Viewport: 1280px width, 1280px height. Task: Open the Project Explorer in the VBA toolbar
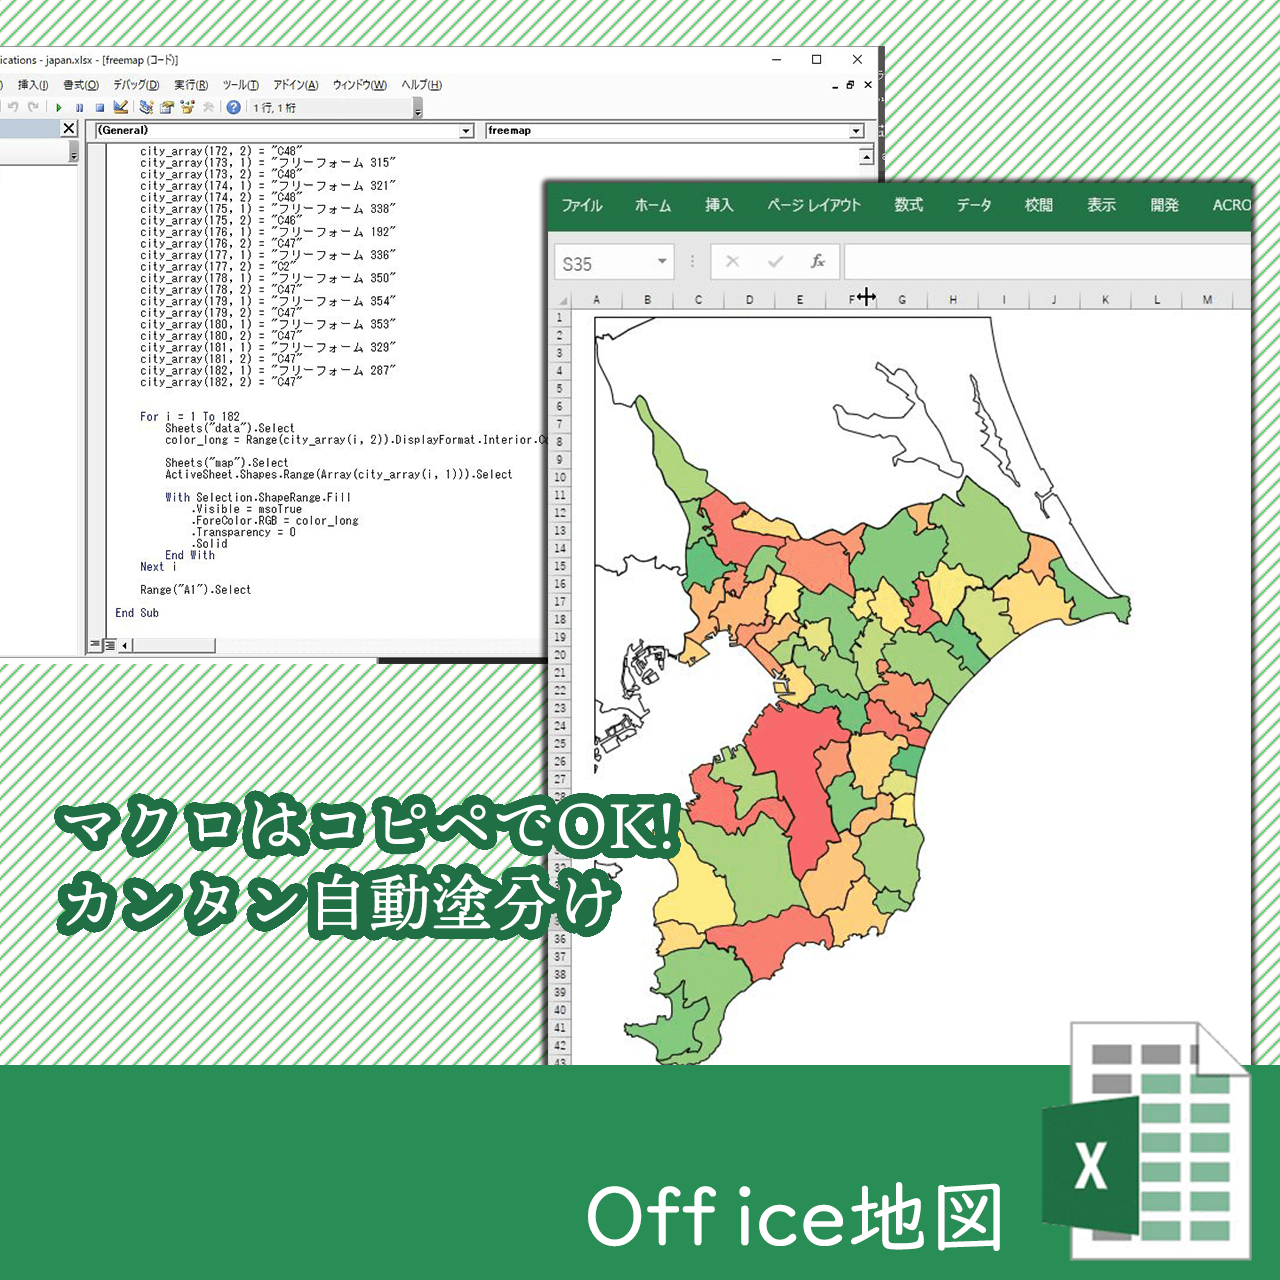coord(145,107)
